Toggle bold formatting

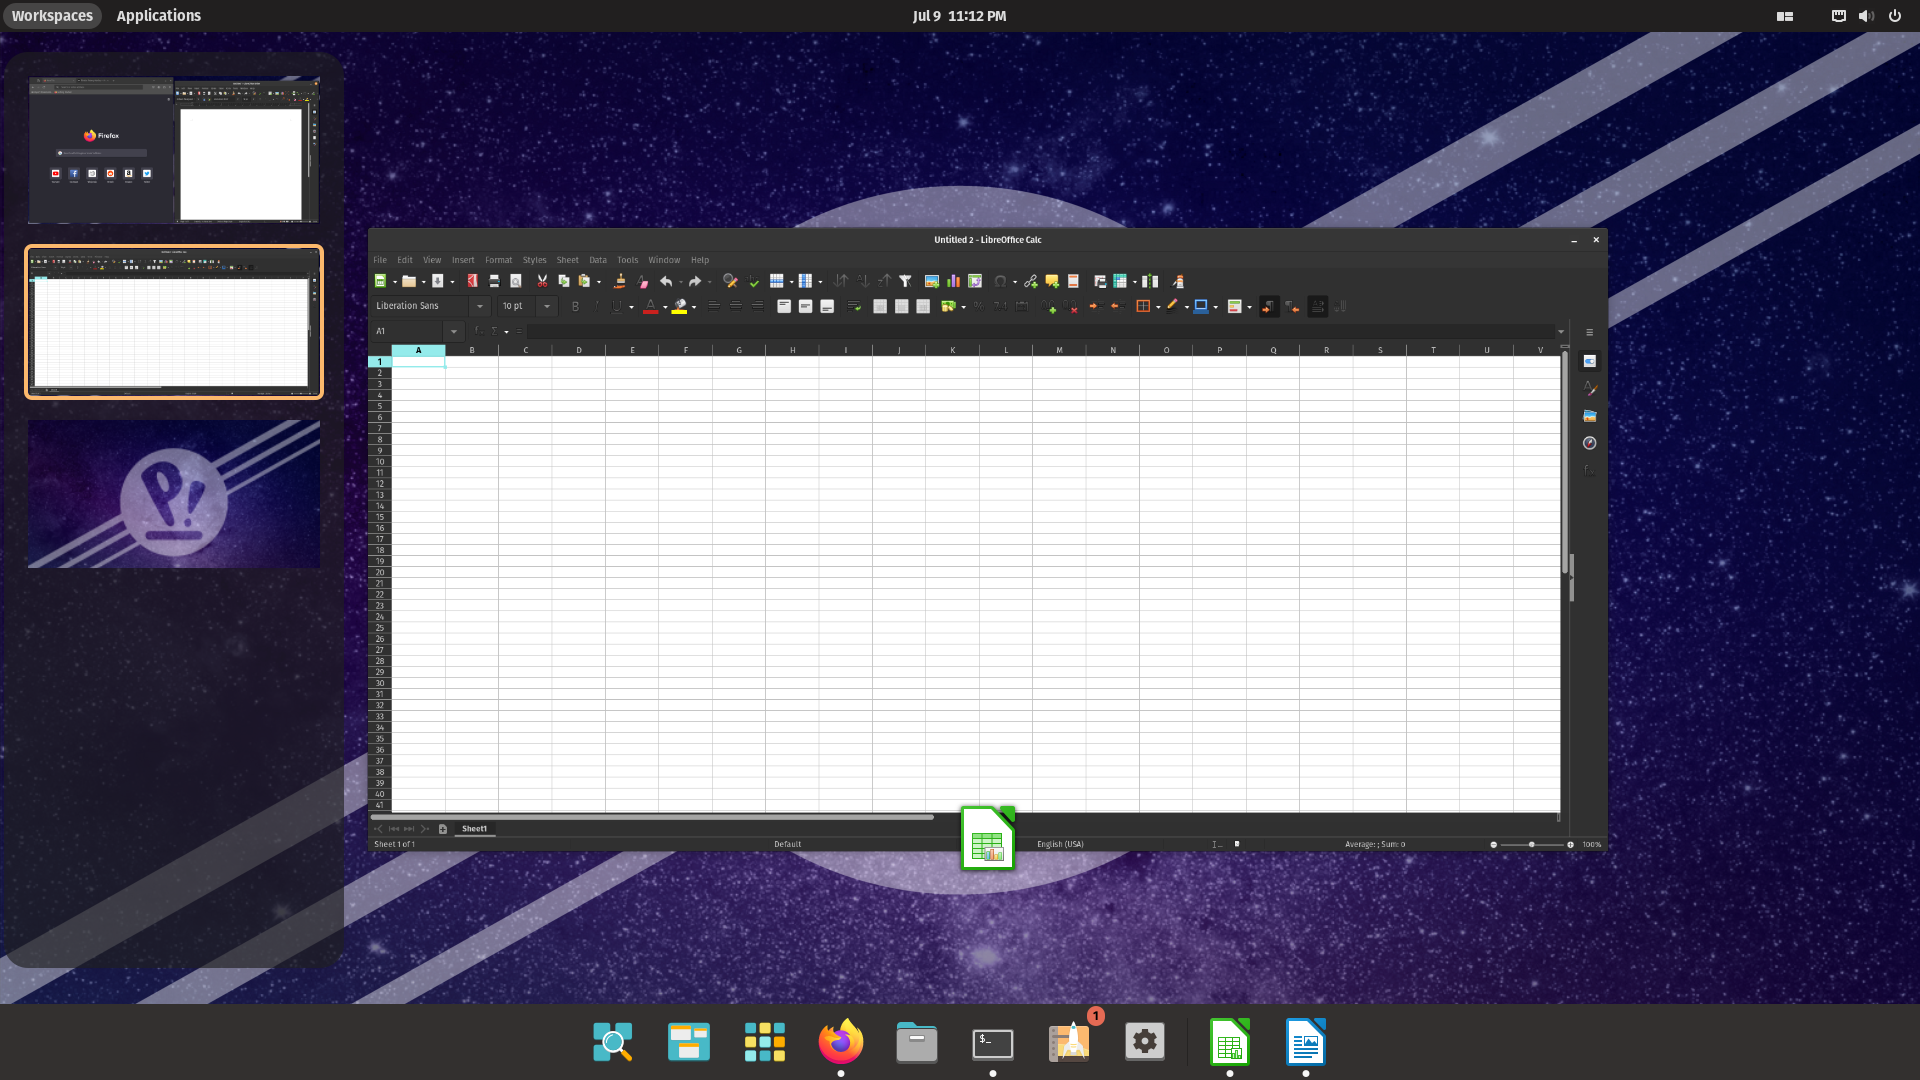575,306
